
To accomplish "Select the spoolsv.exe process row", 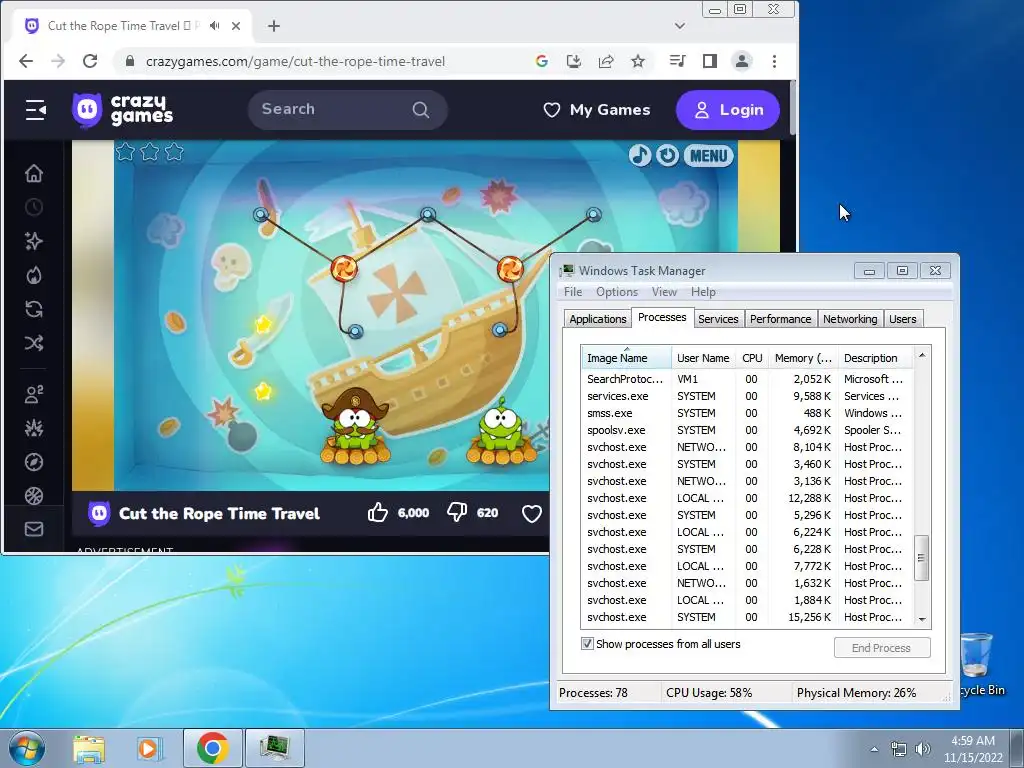I will [x=747, y=430].
